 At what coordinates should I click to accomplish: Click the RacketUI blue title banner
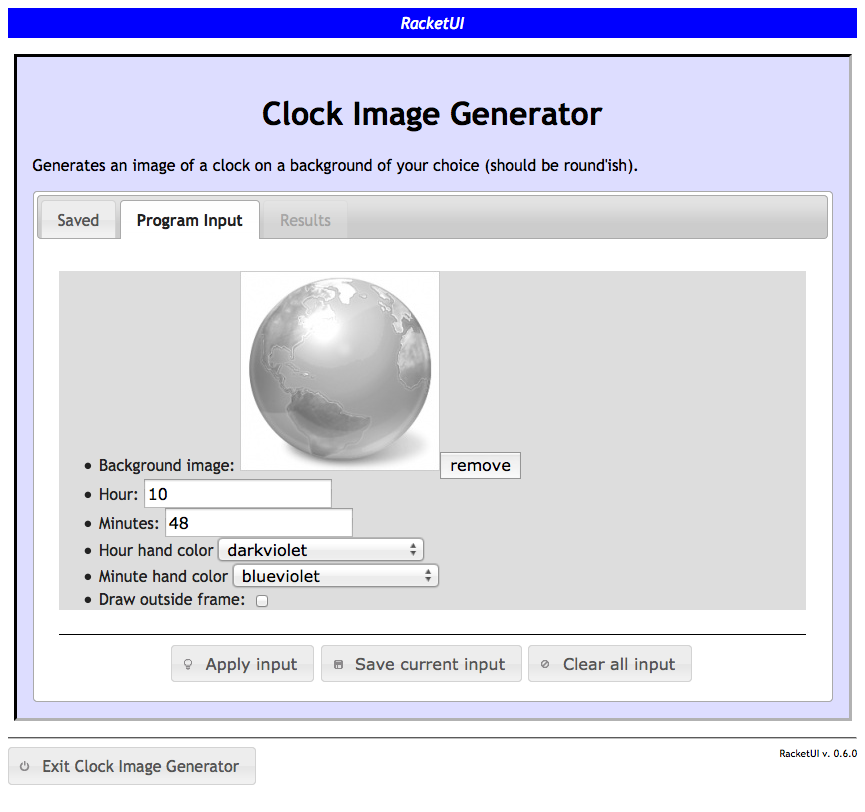coord(432,23)
